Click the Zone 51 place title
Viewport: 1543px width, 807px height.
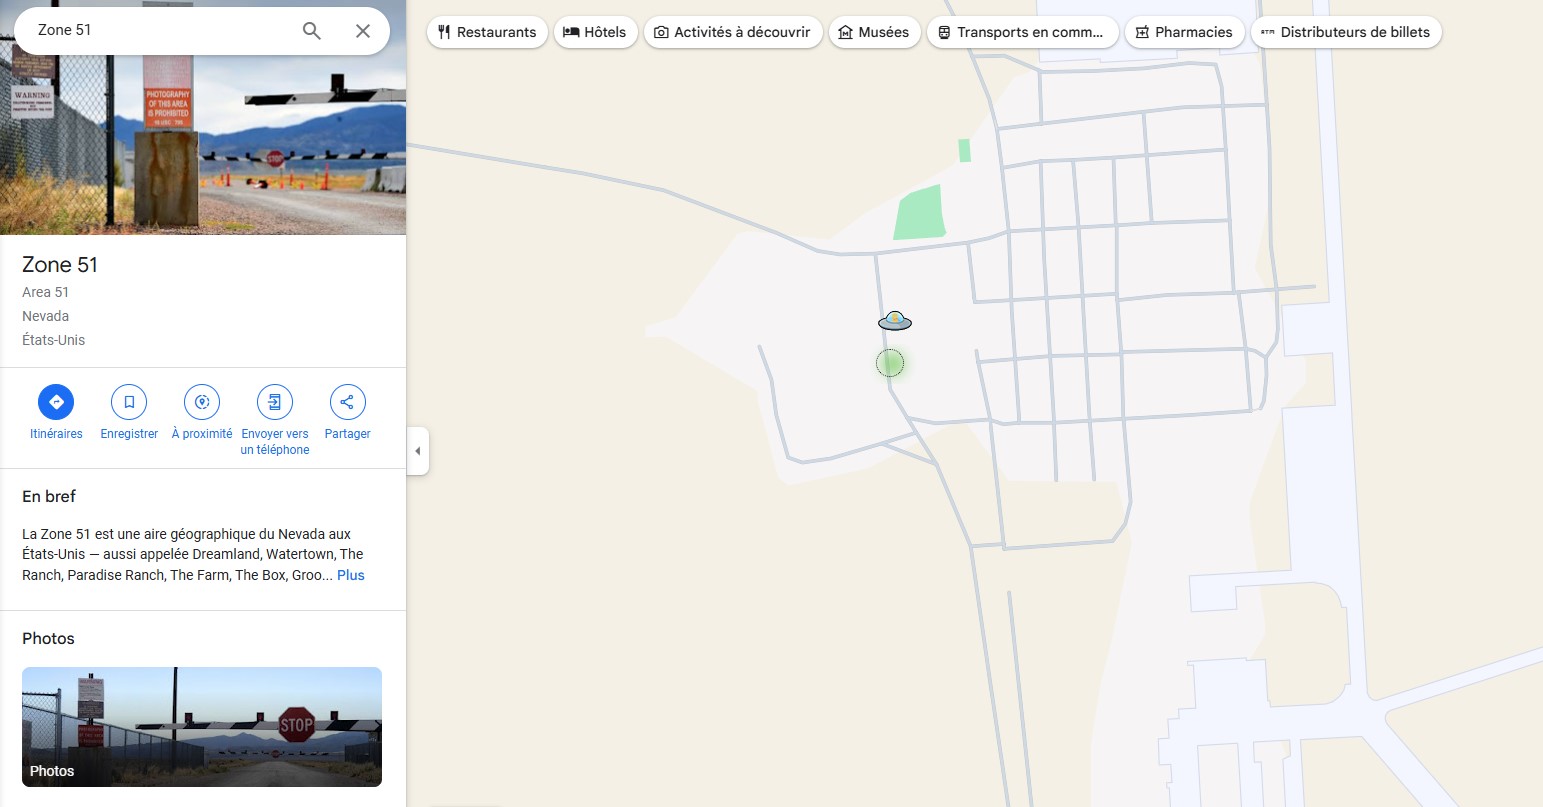pyautogui.click(x=60, y=265)
